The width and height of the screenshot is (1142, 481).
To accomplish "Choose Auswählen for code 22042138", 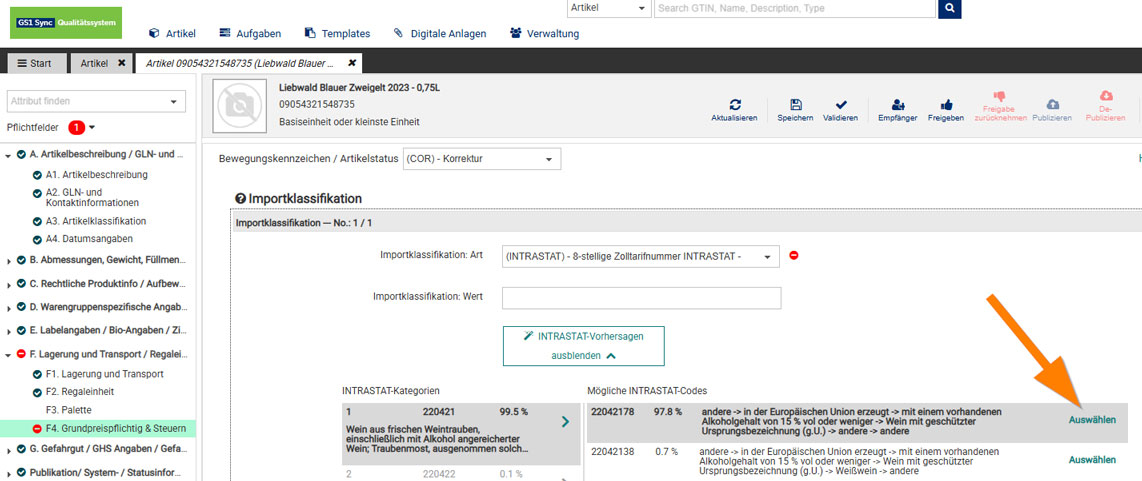I will (x=1092, y=460).
